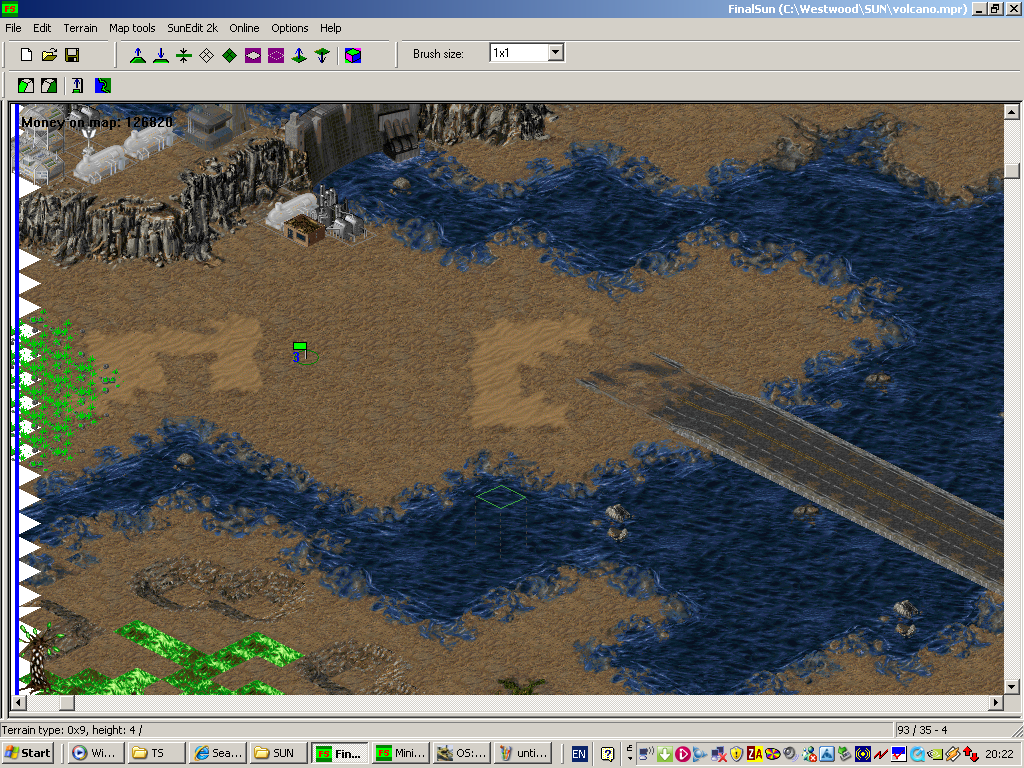The height and width of the screenshot is (768, 1024).
Task: Click the Terrain type status bar text
Action: point(72,730)
